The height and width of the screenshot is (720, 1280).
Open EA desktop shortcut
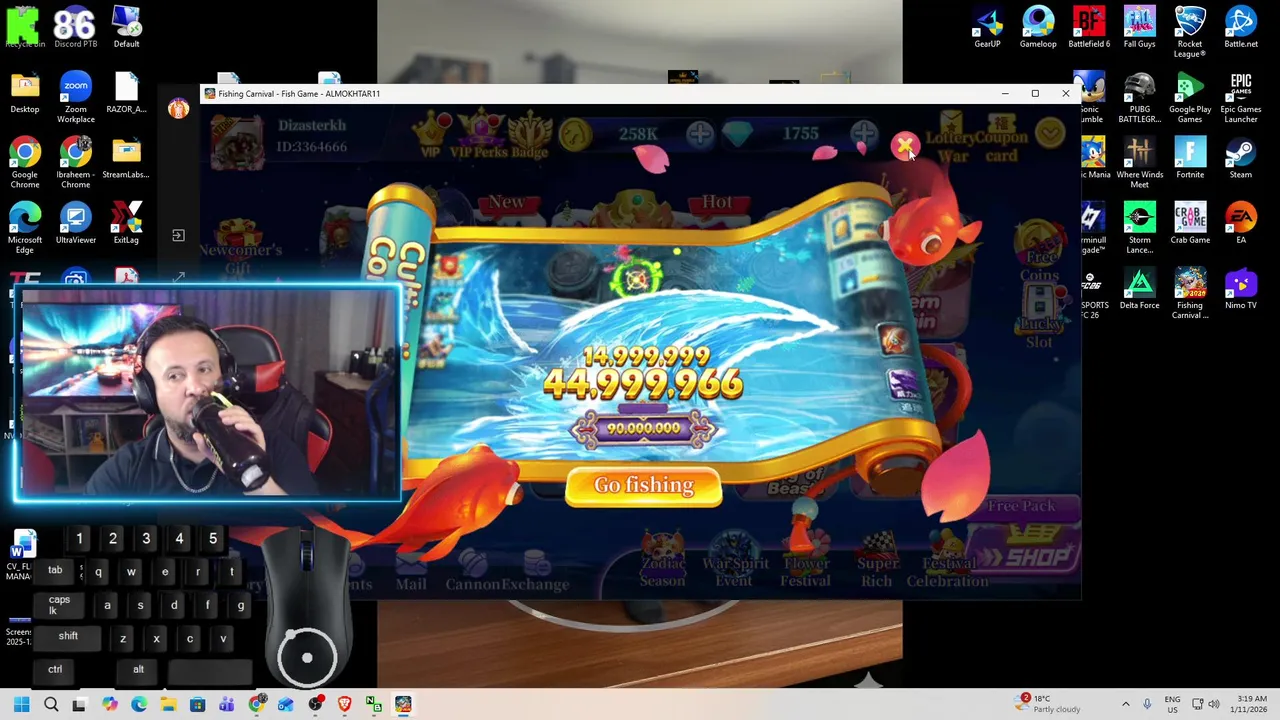click(1241, 223)
